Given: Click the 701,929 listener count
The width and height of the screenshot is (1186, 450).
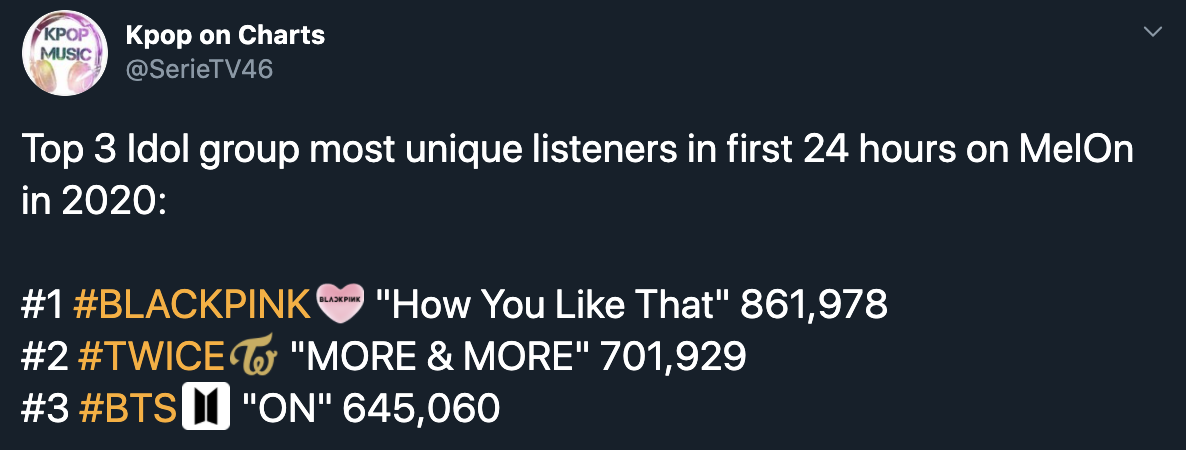Looking at the screenshot, I should coord(672,357).
